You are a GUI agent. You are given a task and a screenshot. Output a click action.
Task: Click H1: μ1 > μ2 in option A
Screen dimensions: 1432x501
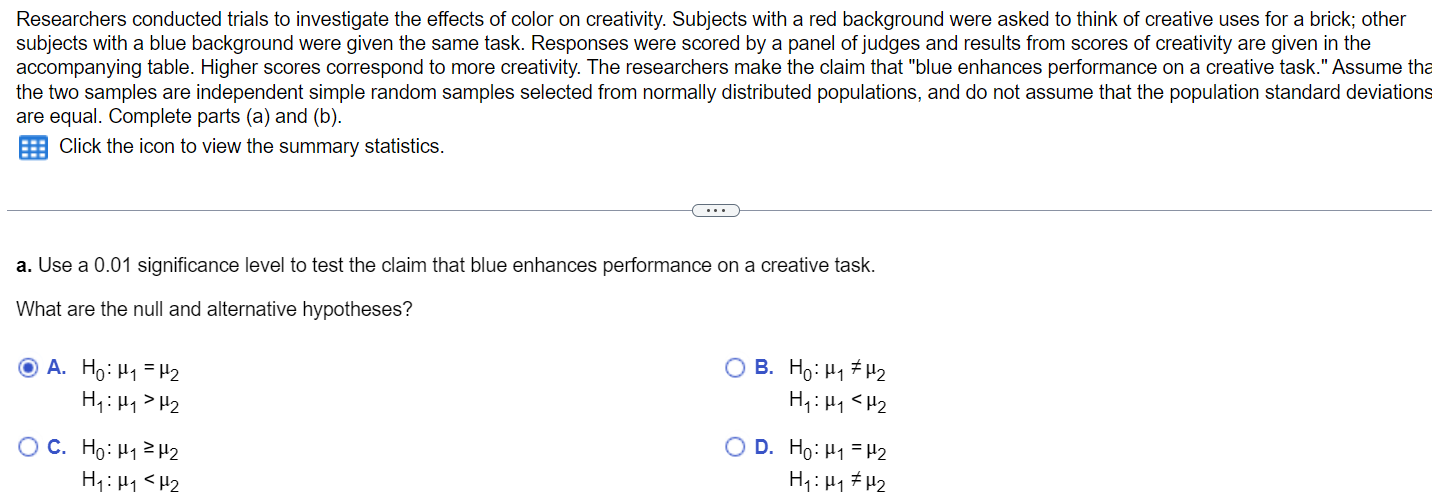pos(131,404)
